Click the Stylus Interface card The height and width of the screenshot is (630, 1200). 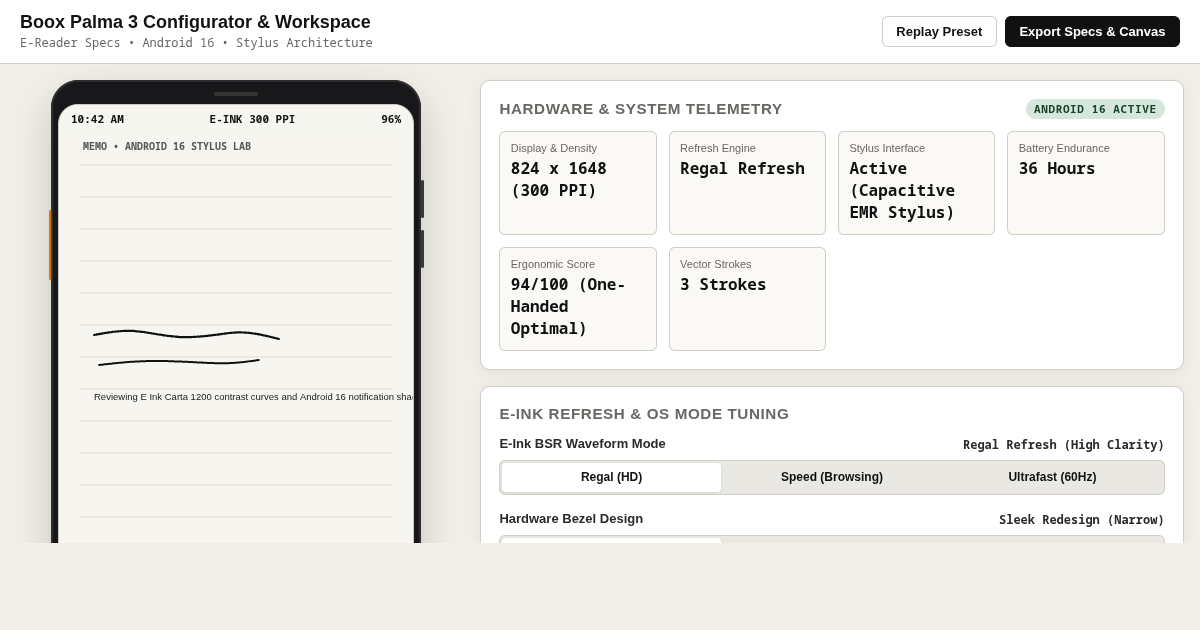pyautogui.click(x=916, y=183)
